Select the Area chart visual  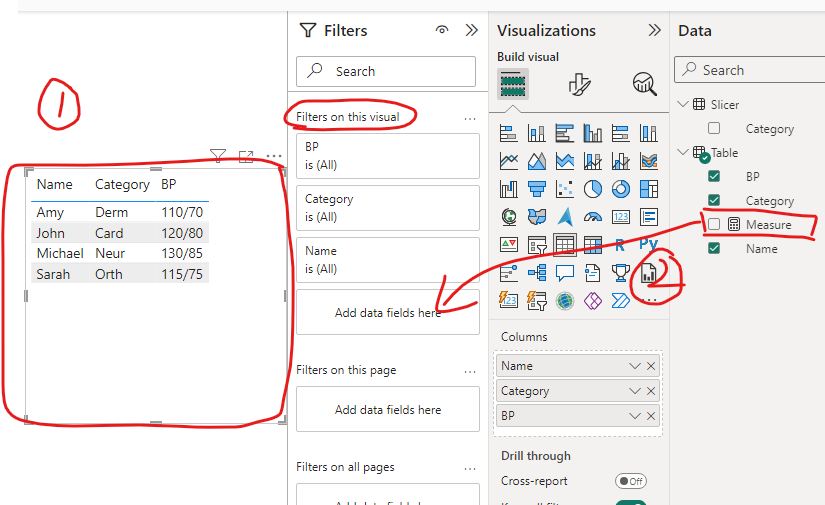(x=536, y=161)
